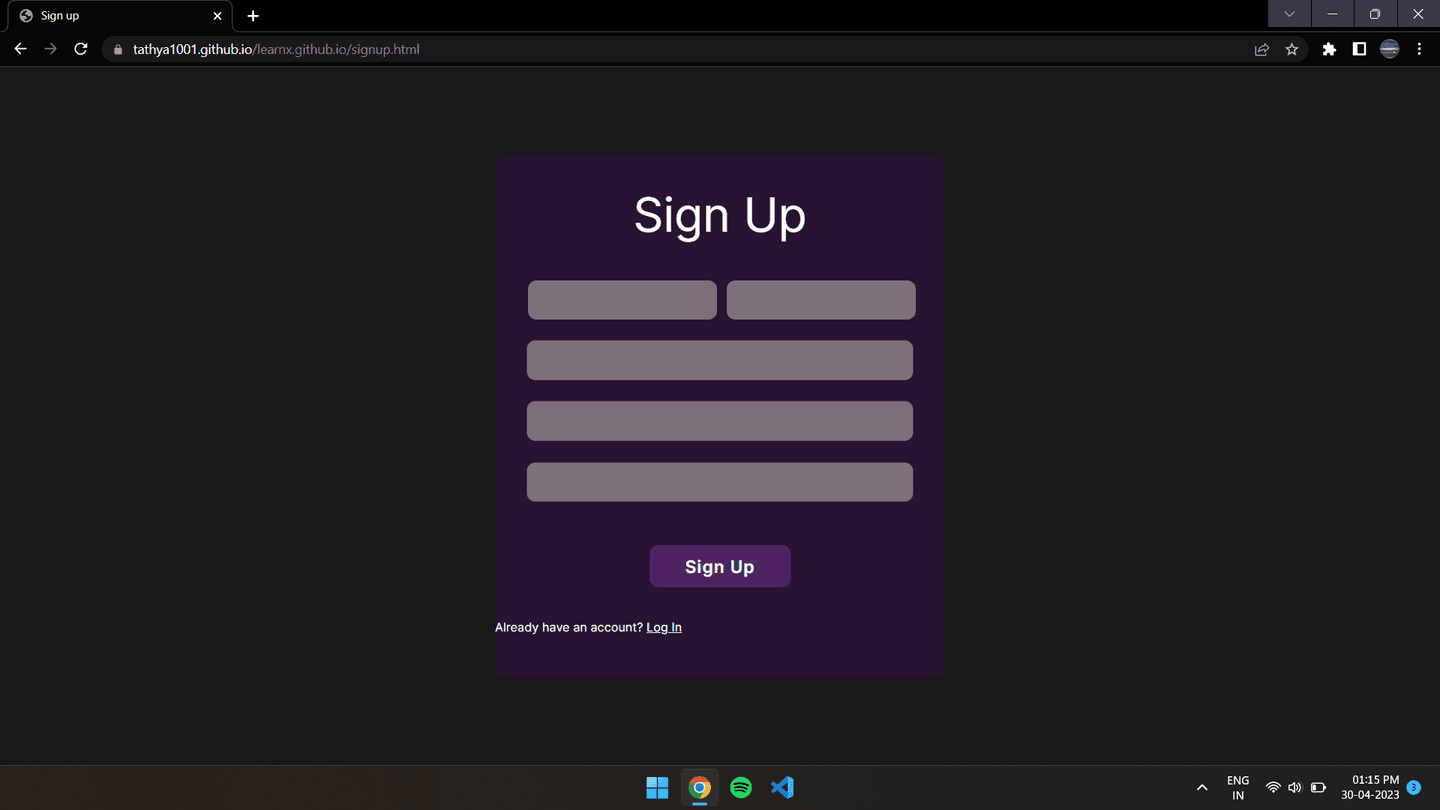Open the volume control in tray
The height and width of the screenshot is (810, 1440).
click(x=1295, y=788)
